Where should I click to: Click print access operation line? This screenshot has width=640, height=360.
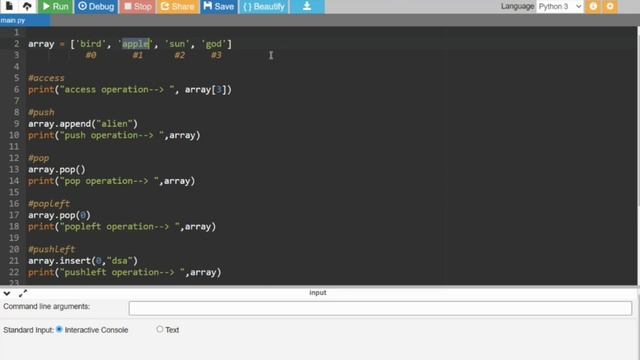(130, 89)
